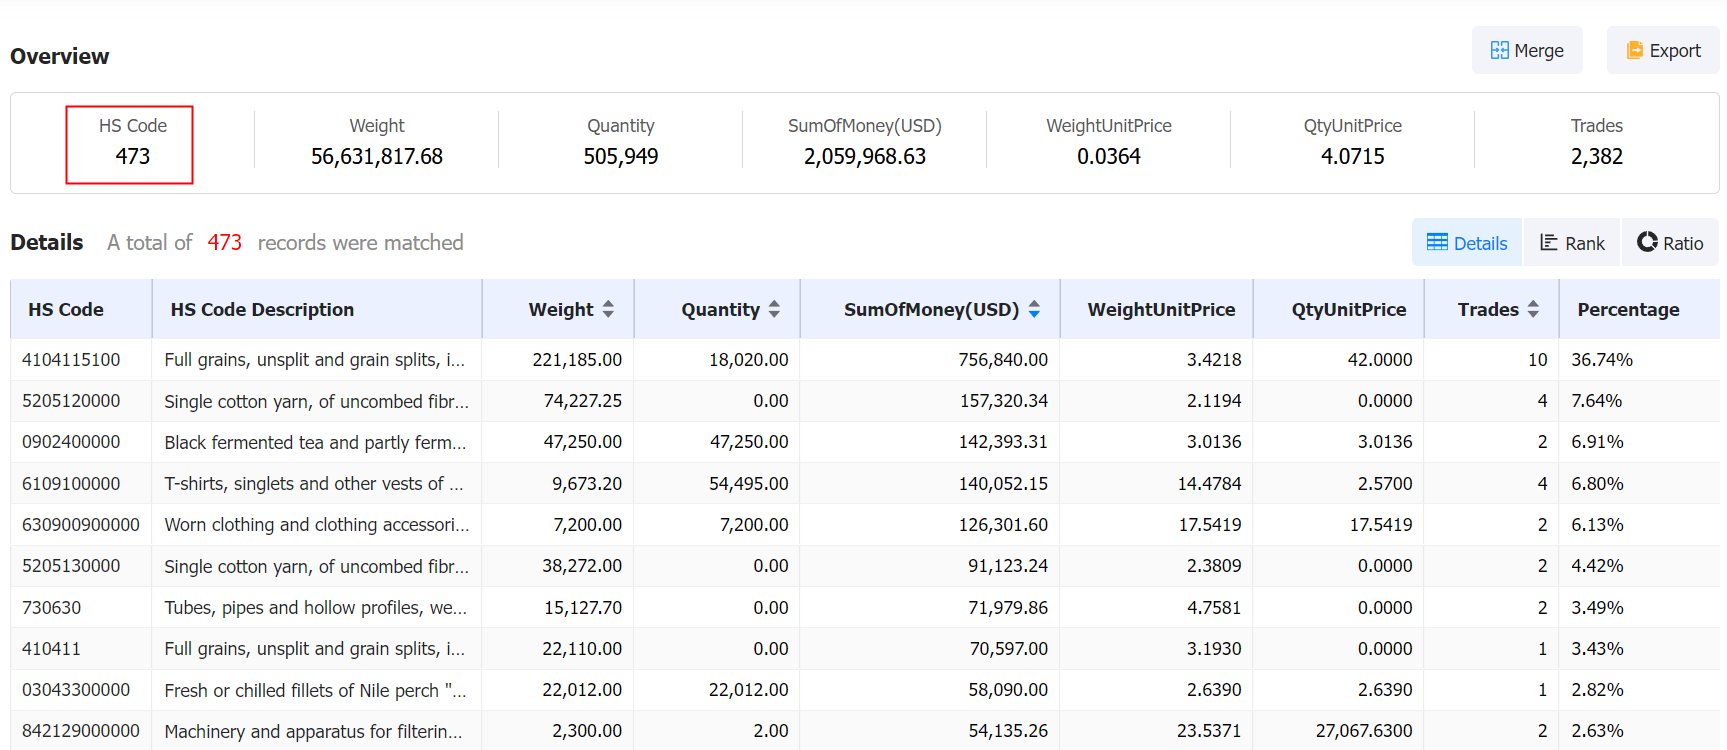
Task: Click the QtyUnitPrice value 27,067.6300
Action: (x=1364, y=731)
